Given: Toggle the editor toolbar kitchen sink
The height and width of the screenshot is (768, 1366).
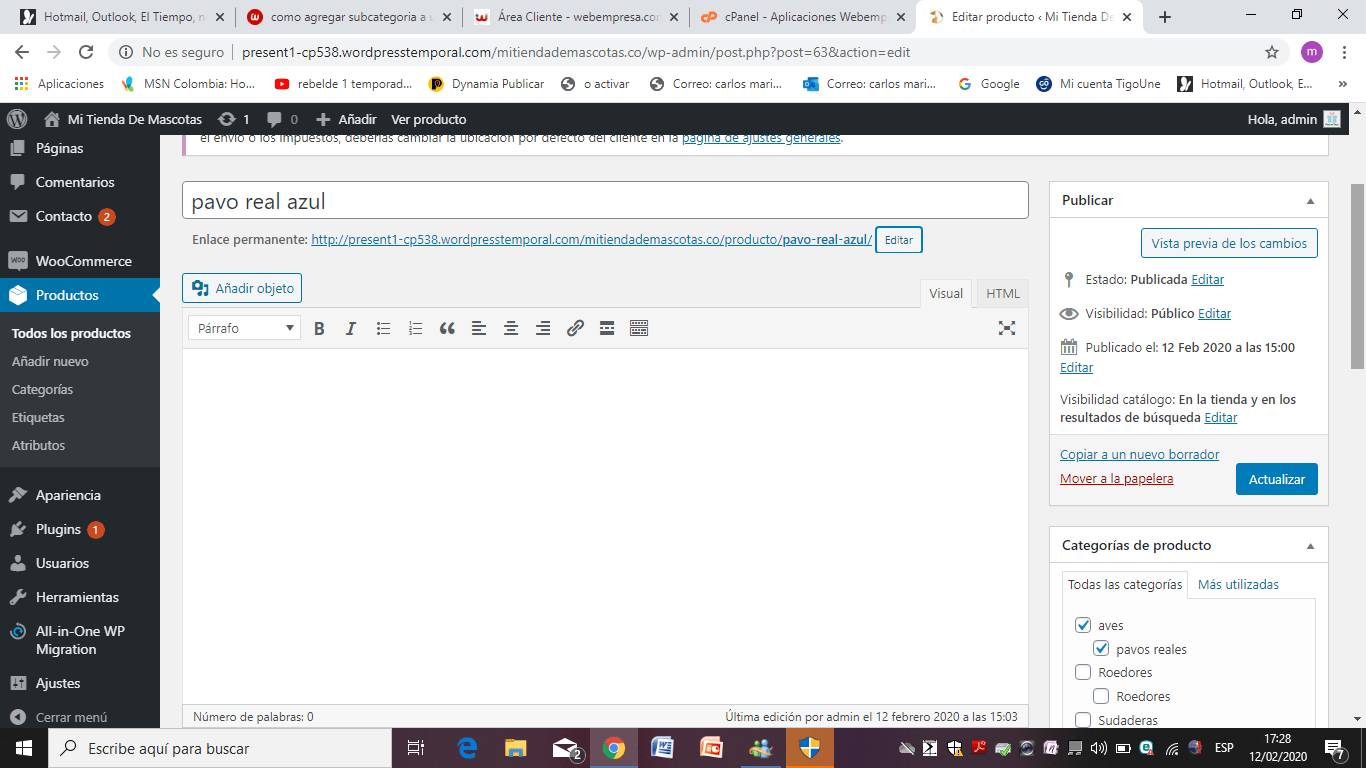Looking at the screenshot, I should point(639,328).
